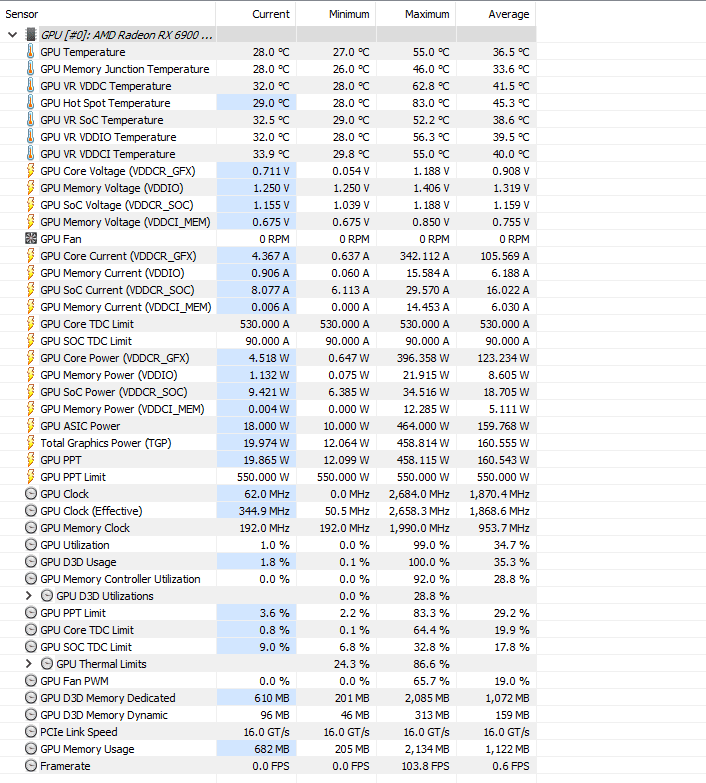Click maximum value 342.112 A of Core Current

pos(424,256)
